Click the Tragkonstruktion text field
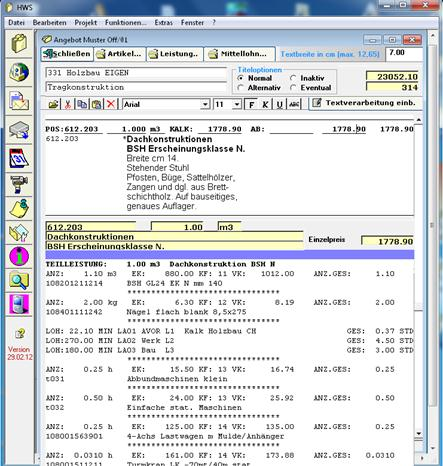Screen dimensions: 443x466 pos(136,87)
